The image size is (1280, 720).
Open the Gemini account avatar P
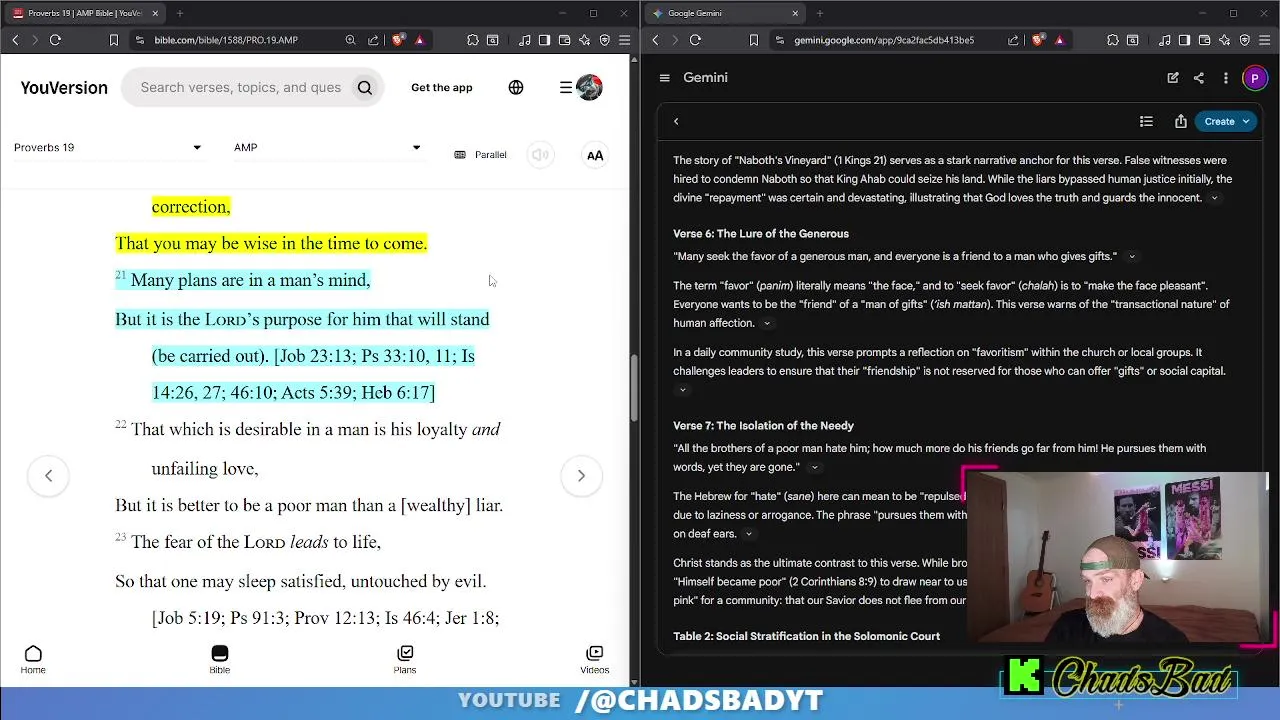[x=1255, y=78]
